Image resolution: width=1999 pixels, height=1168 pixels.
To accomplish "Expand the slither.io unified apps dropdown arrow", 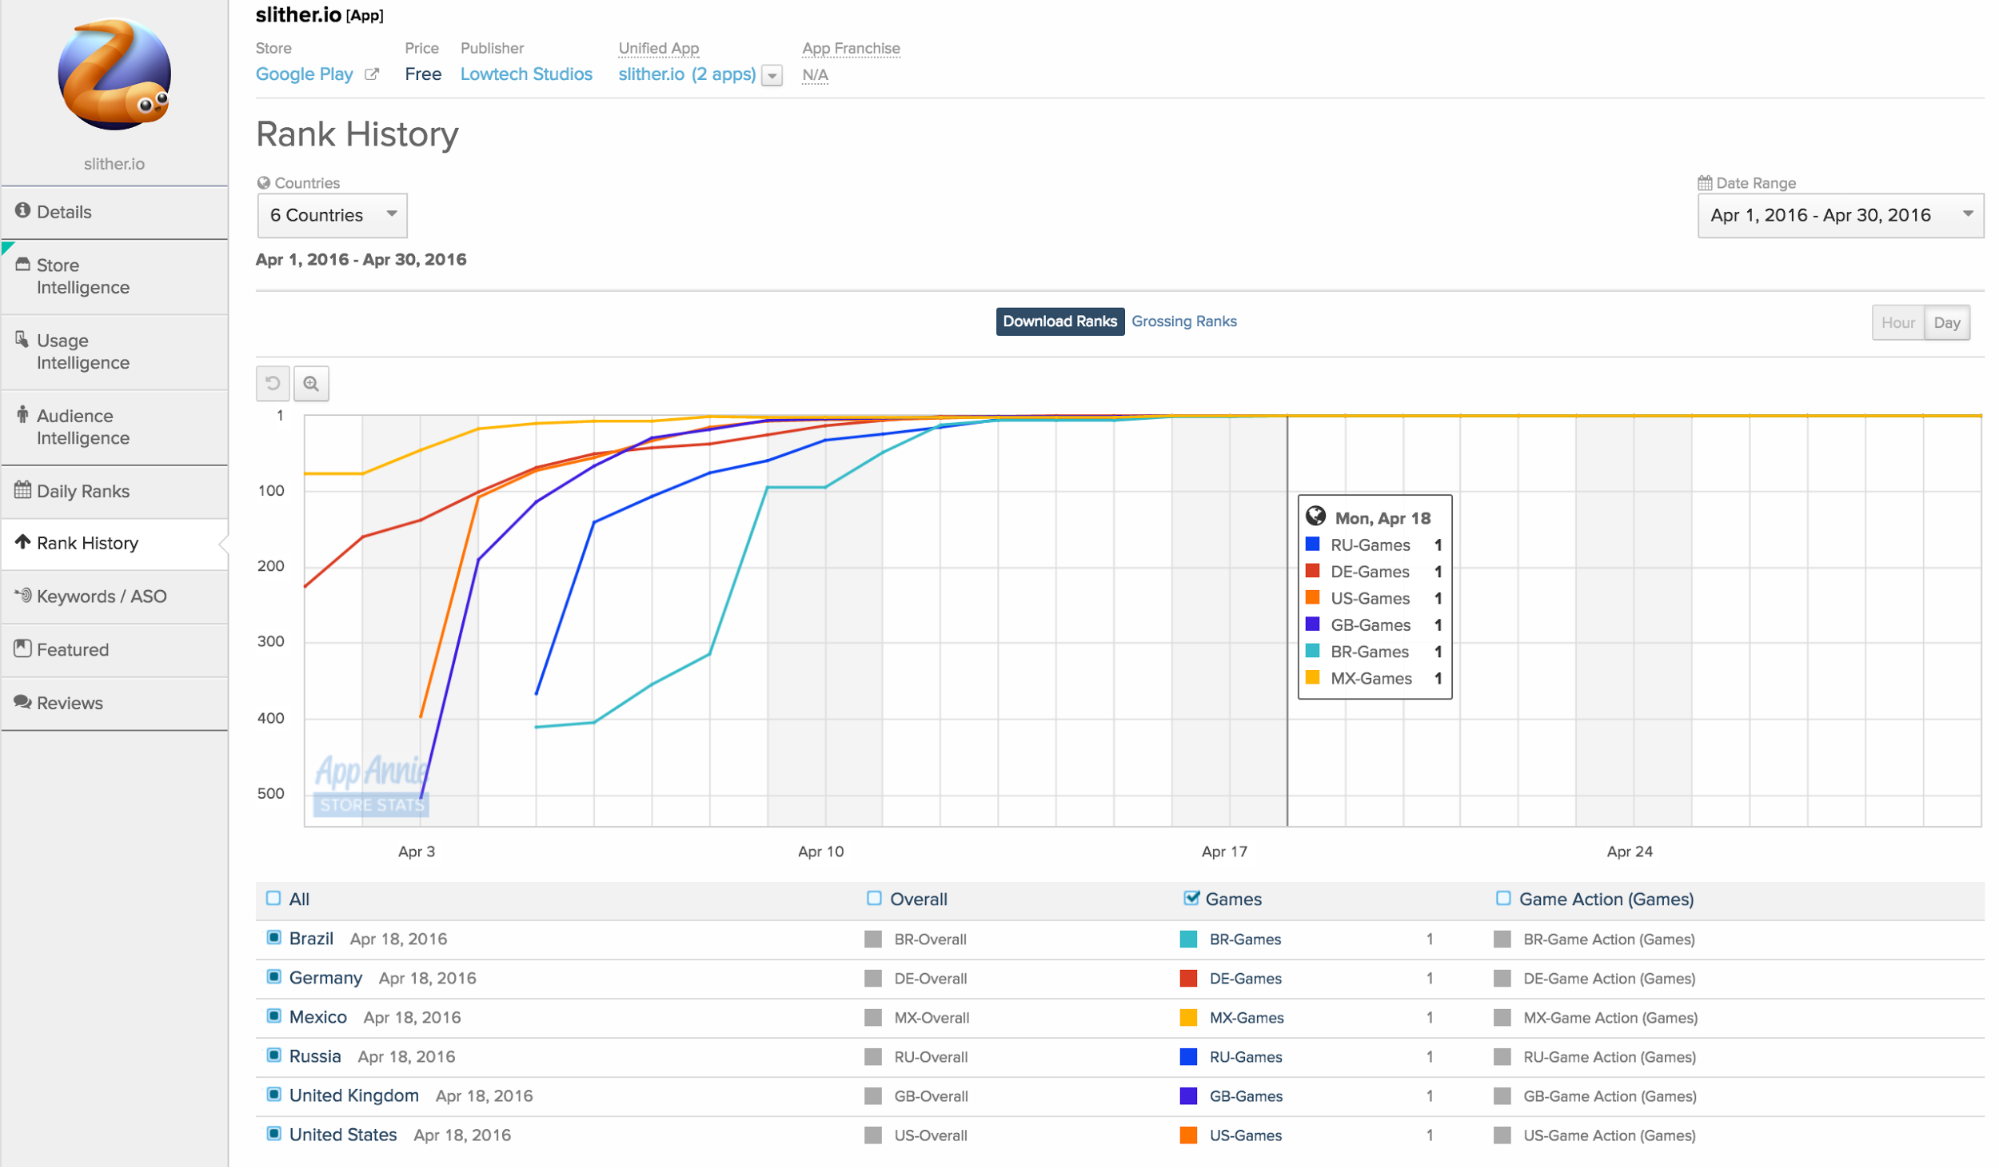I will (x=772, y=76).
